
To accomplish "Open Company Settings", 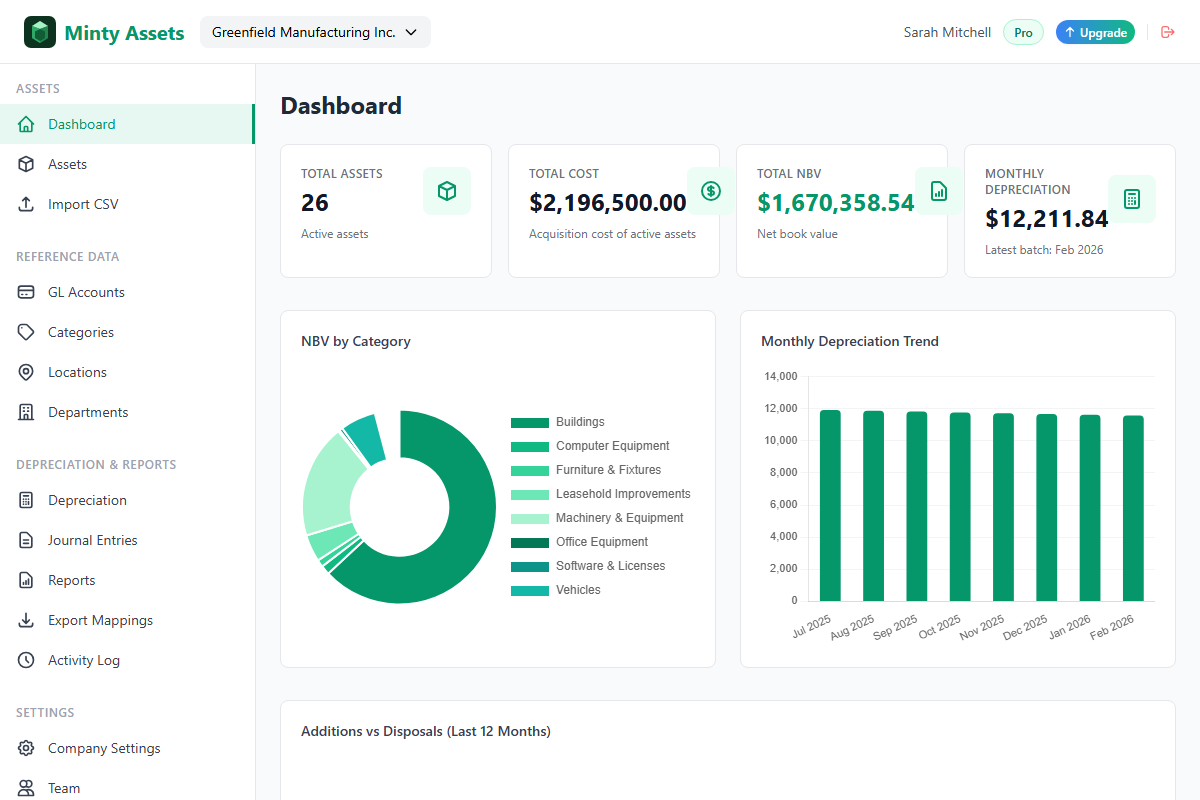I will (127, 748).
